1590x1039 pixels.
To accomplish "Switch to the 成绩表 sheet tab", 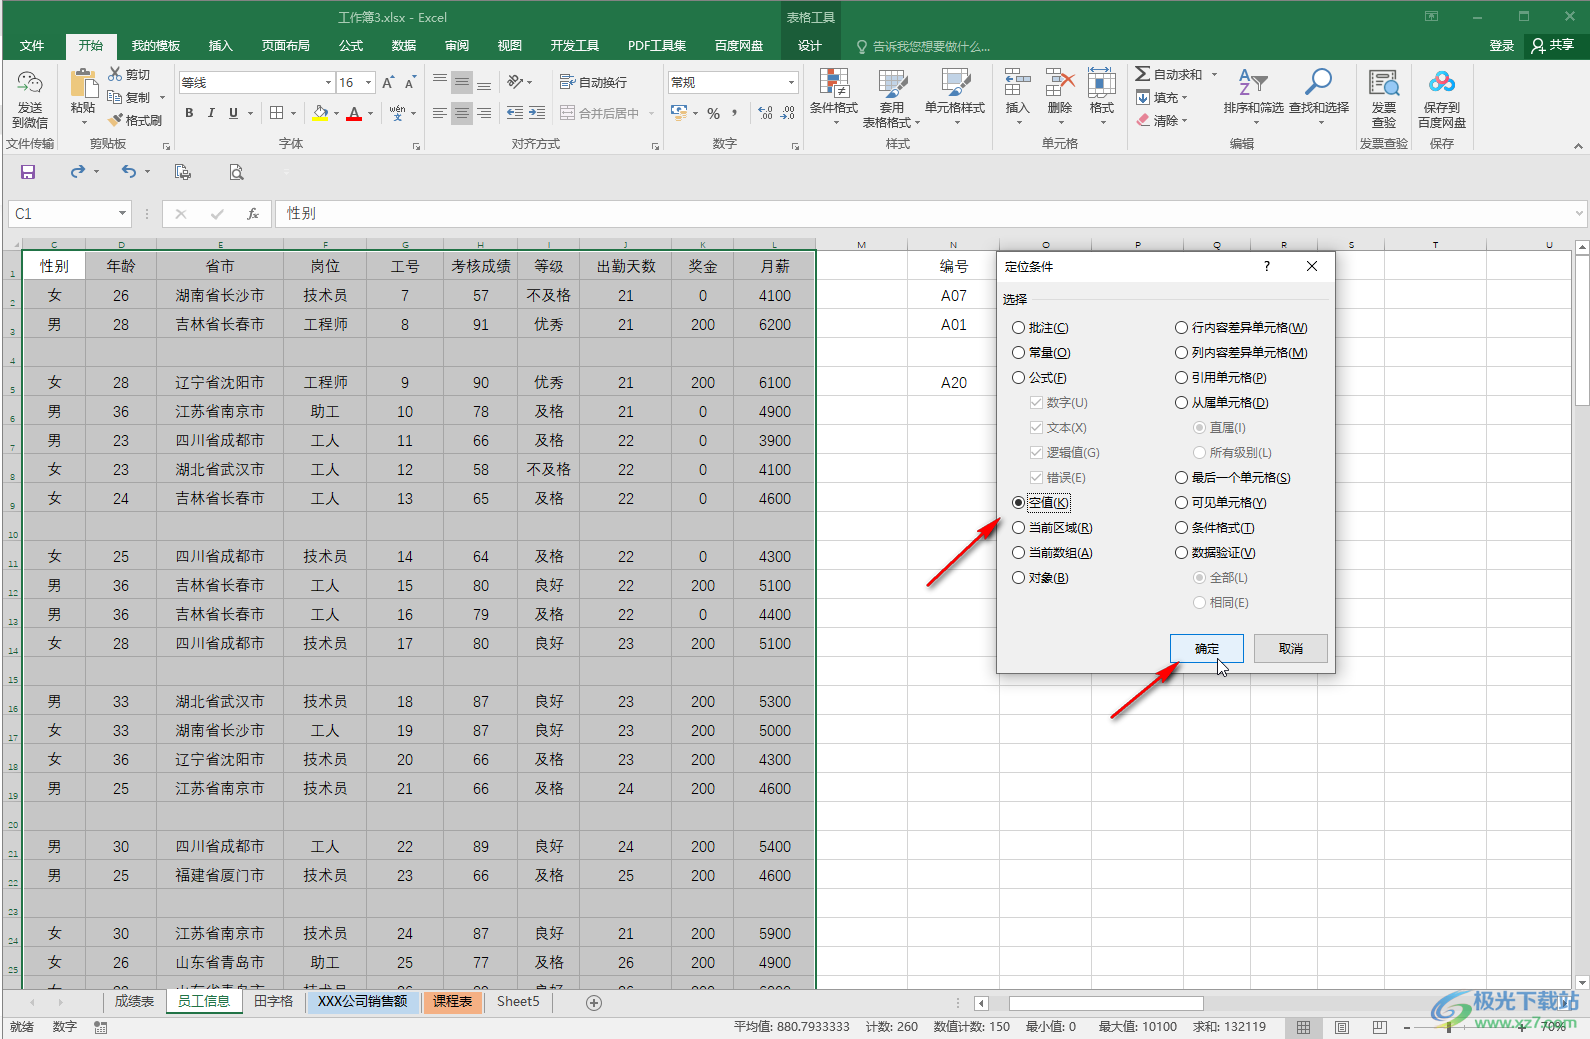I will coord(134,1001).
